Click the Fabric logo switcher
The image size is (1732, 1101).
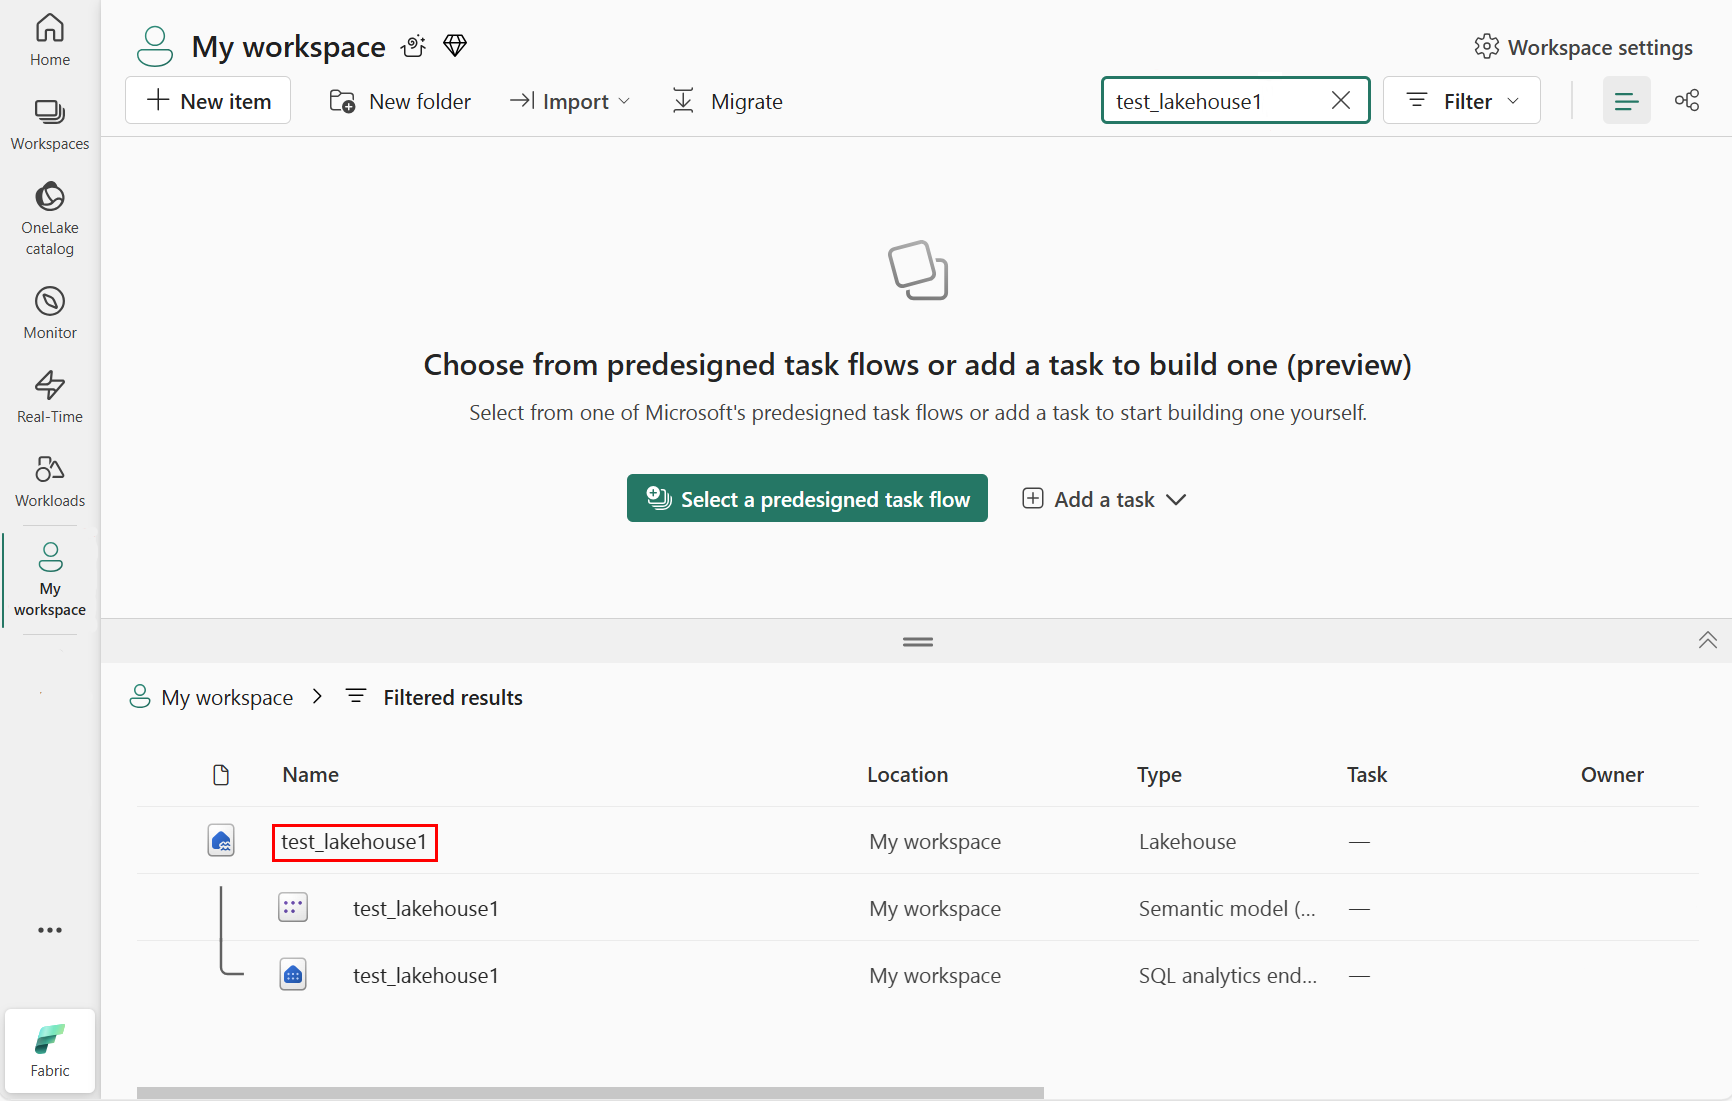pos(50,1050)
